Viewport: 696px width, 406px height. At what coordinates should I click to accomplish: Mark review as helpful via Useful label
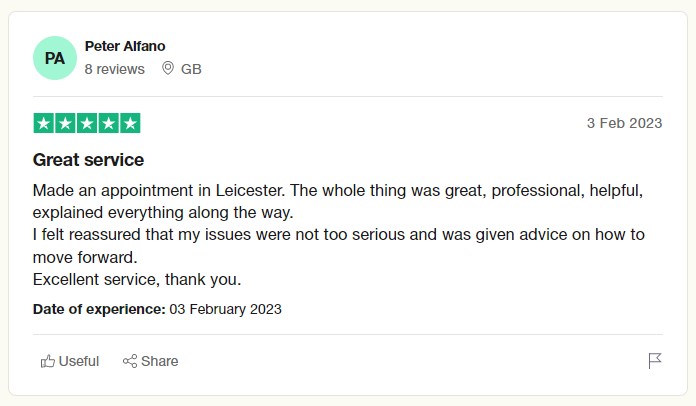coord(79,361)
